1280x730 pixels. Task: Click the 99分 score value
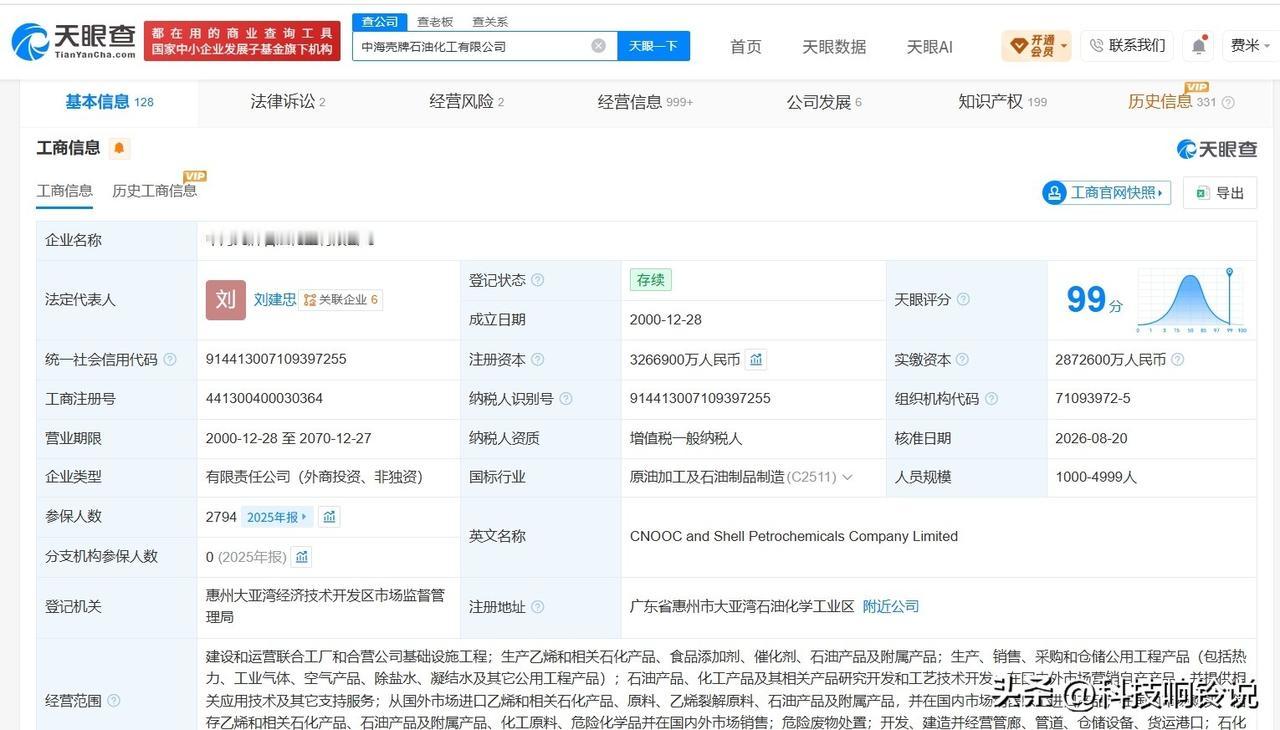1094,300
